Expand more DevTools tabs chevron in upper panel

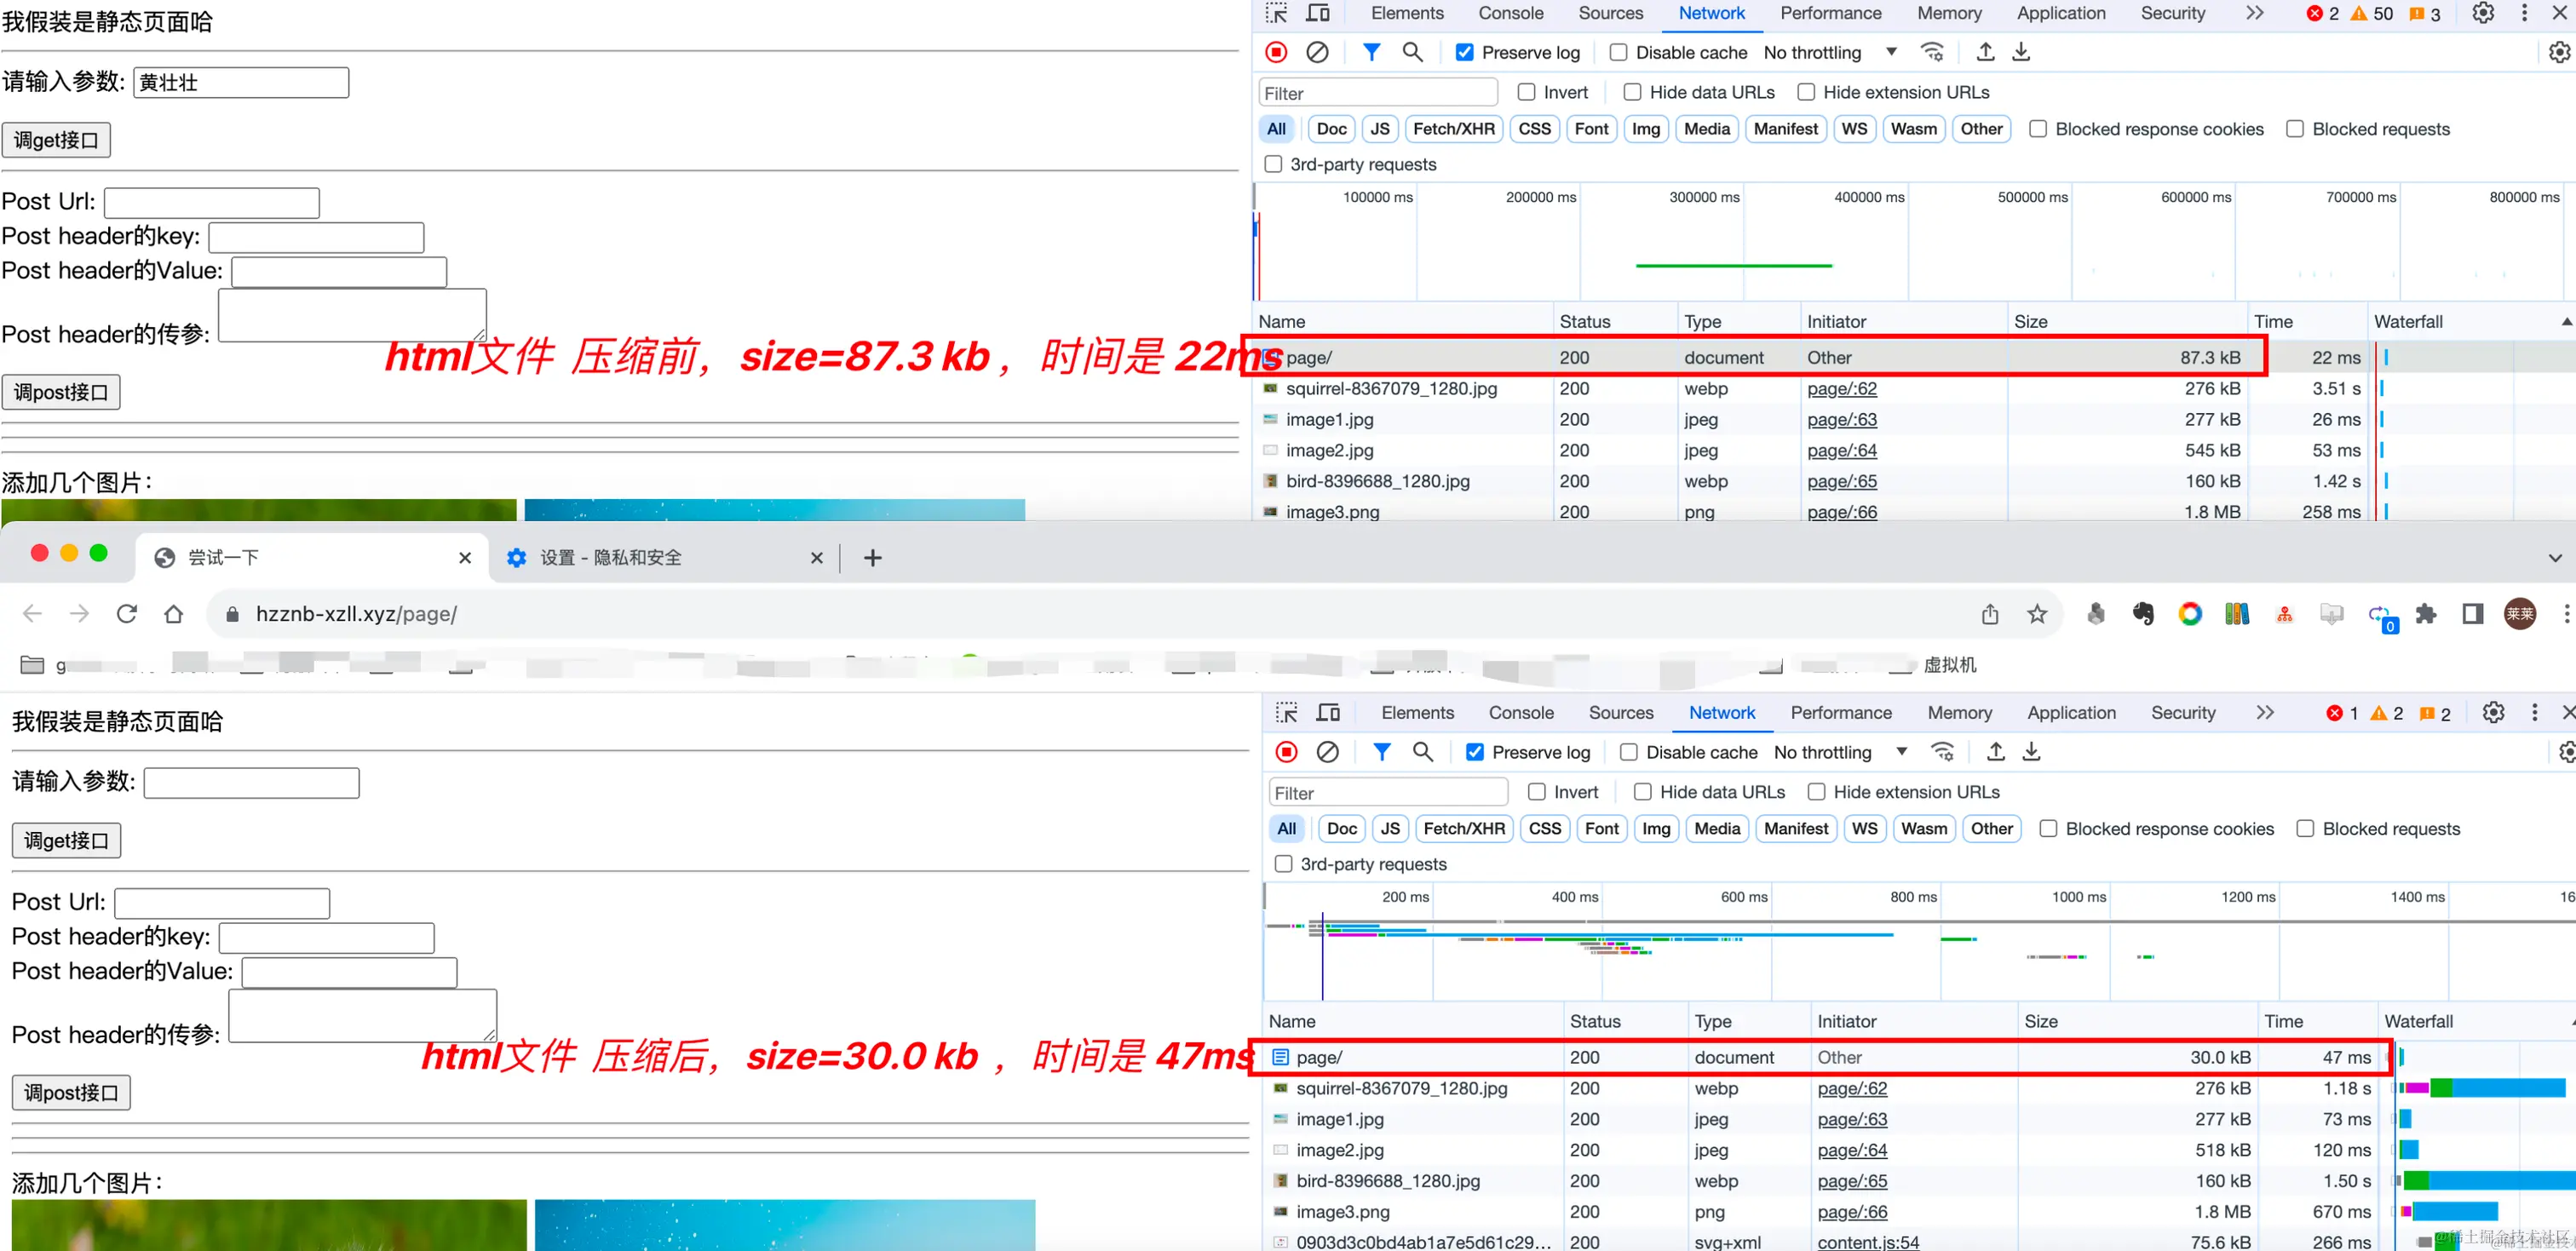pyautogui.click(x=2254, y=13)
